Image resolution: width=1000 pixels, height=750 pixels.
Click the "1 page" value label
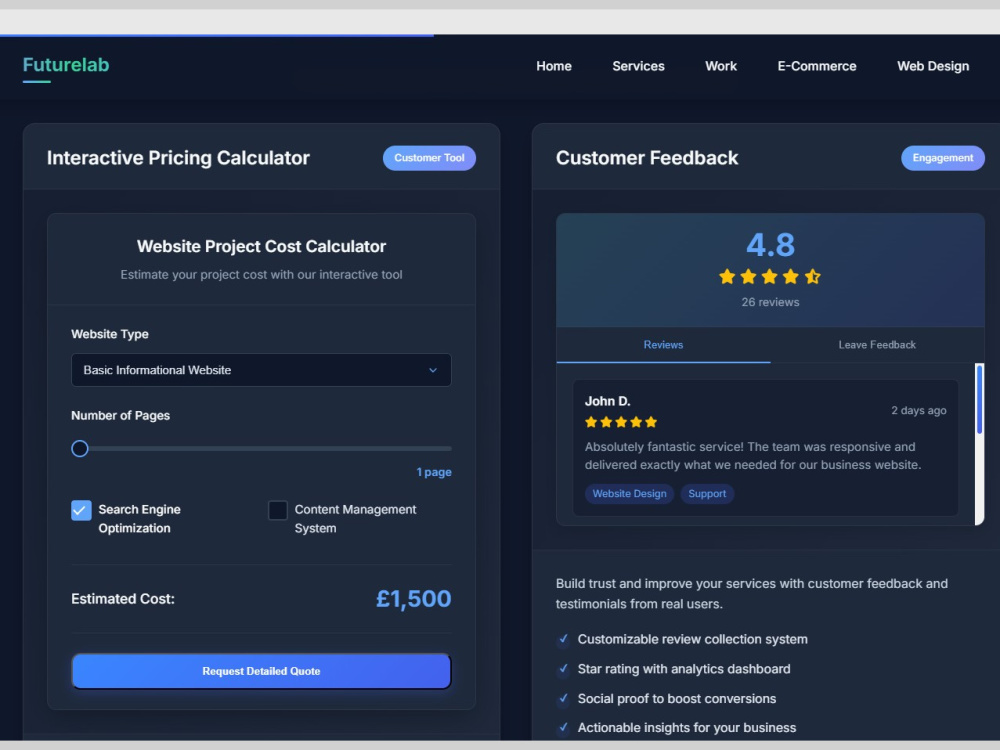click(434, 472)
